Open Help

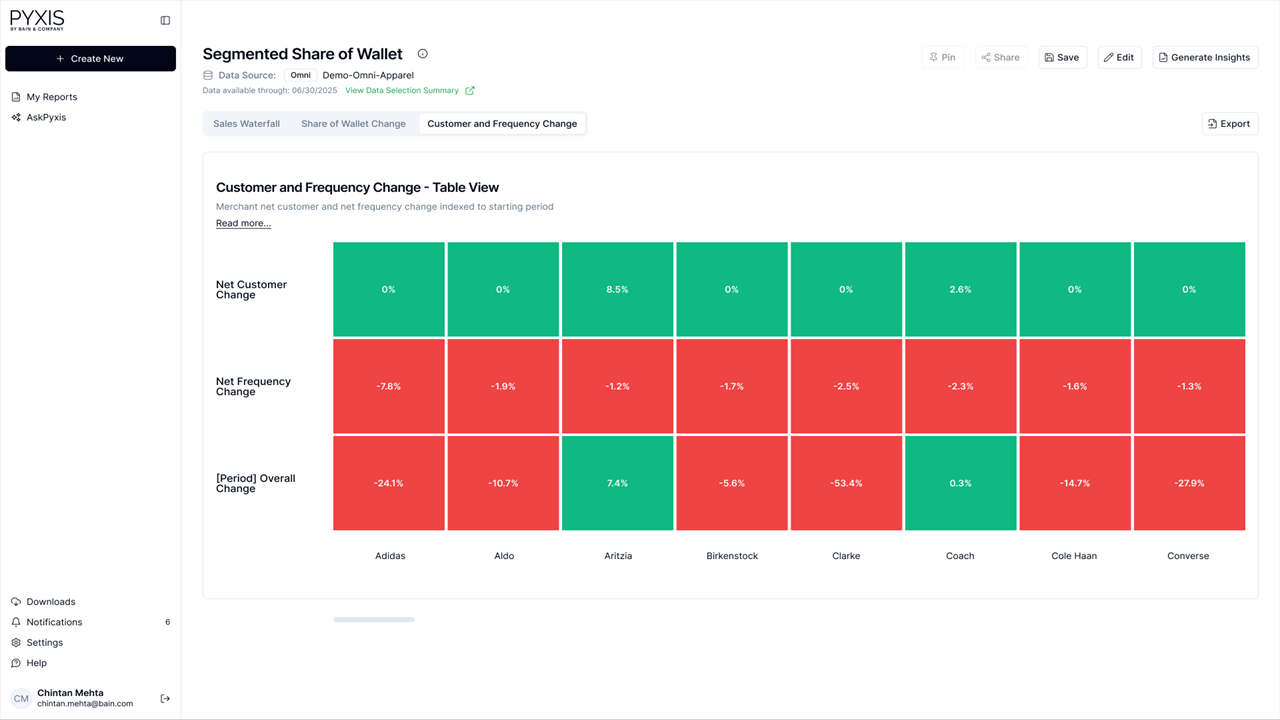click(x=36, y=663)
